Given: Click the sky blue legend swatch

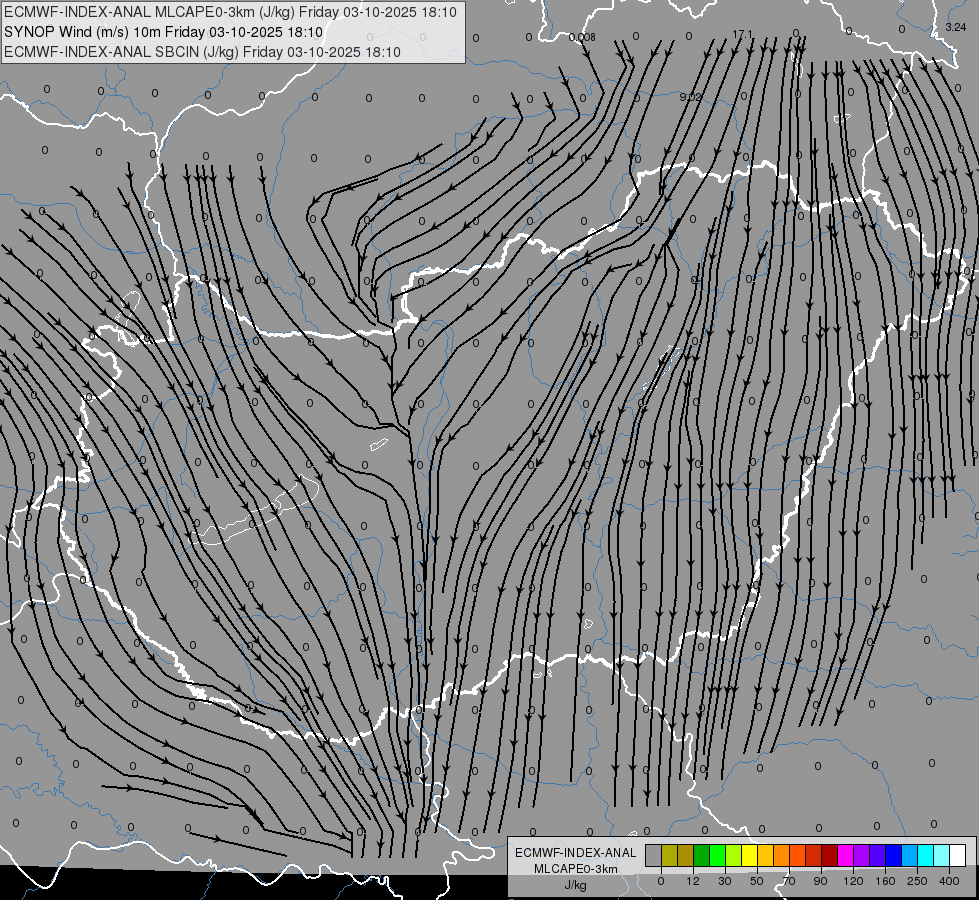Looking at the screenshot, I should (x=910, y=856).
